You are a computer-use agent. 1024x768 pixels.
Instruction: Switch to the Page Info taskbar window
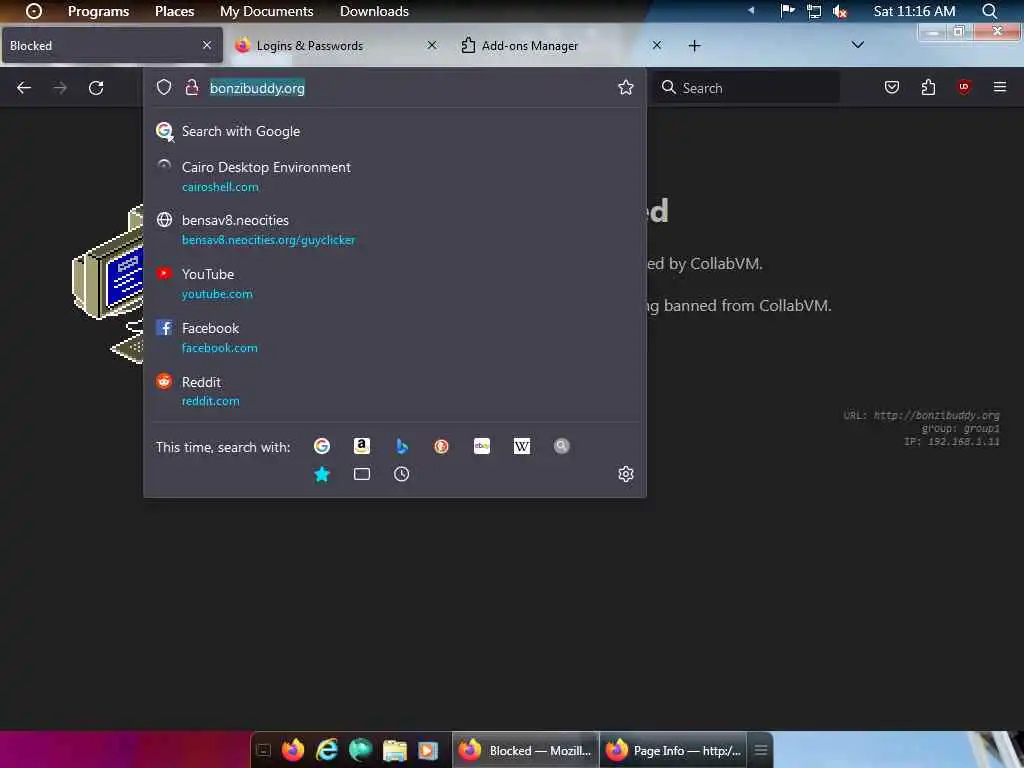[673, 750]
